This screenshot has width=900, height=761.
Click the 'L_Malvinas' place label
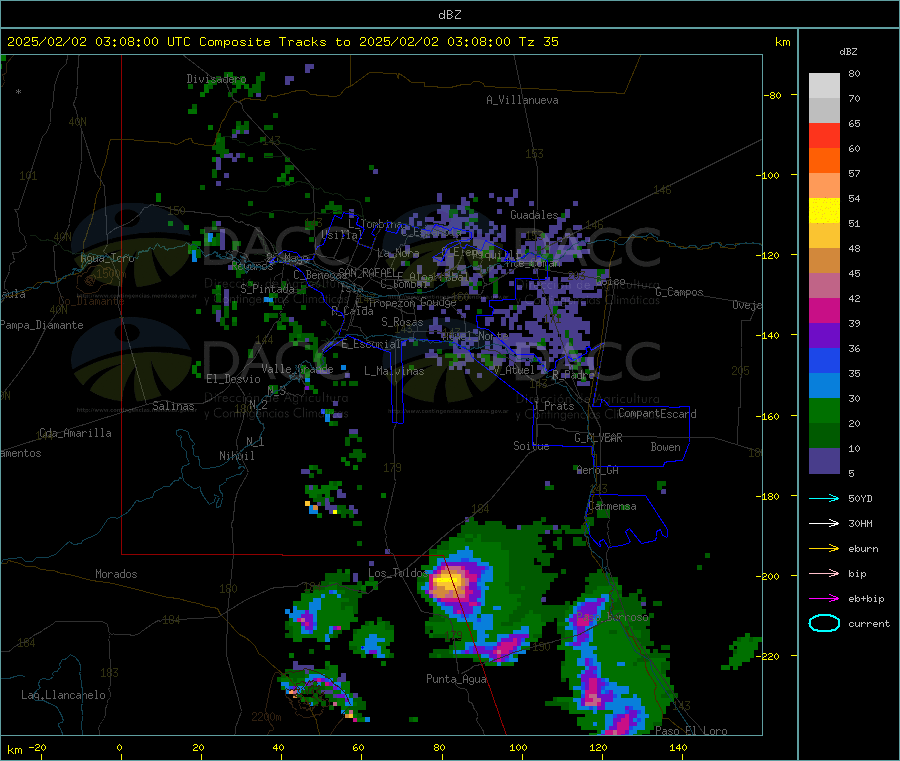(394, 371)
